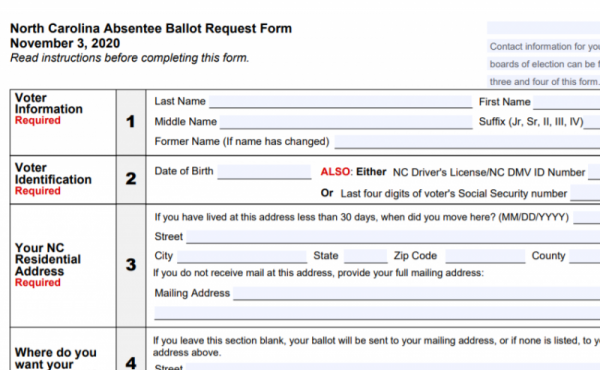600x370 pixels.
Task: Click the form title North Carolina Absentee Ballot
Action: pos(151,28)
